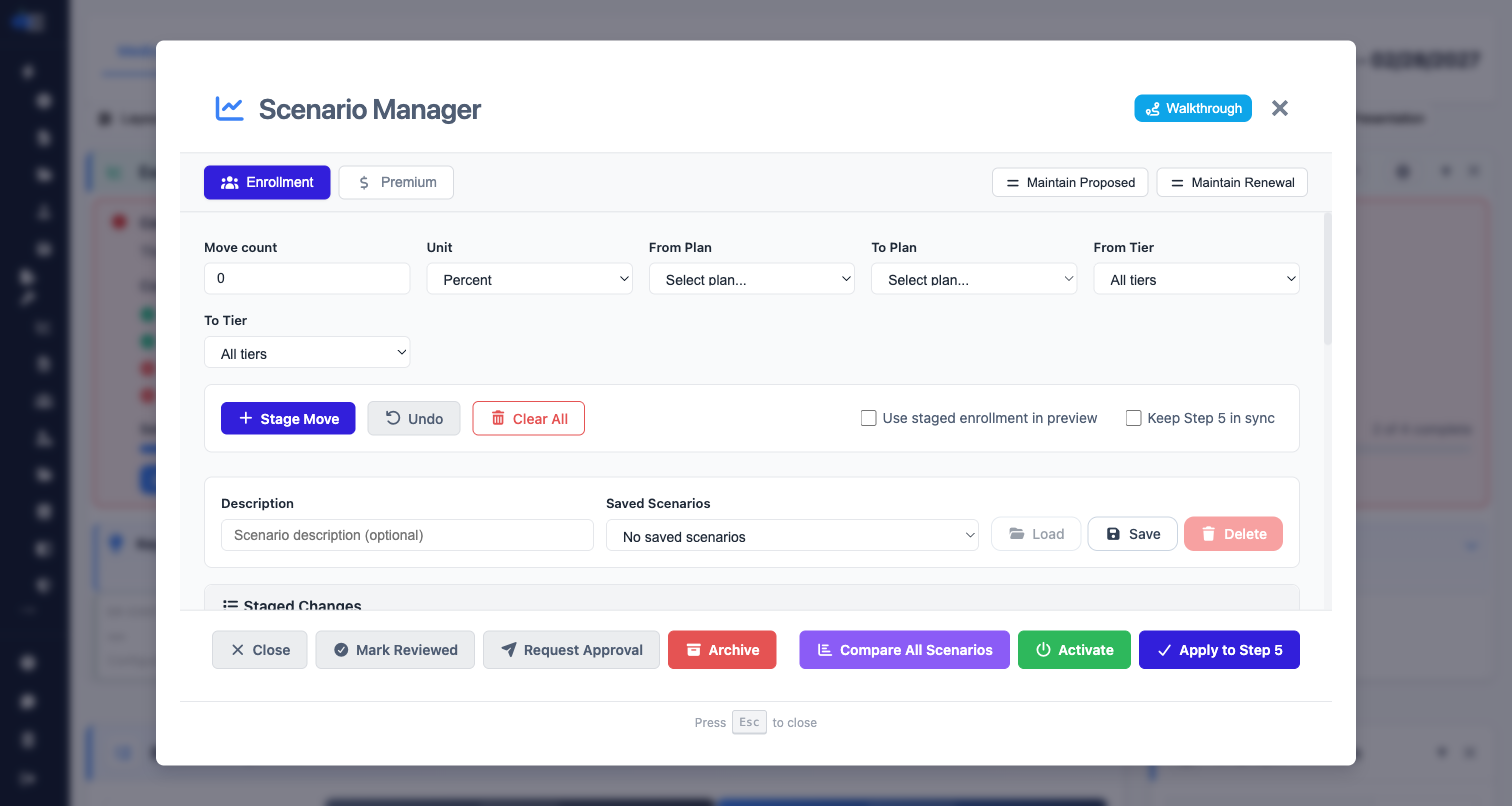The image size is (1512, 806).
Task: Expand the To Tier dropdown
Action: [x=307, y=353]
